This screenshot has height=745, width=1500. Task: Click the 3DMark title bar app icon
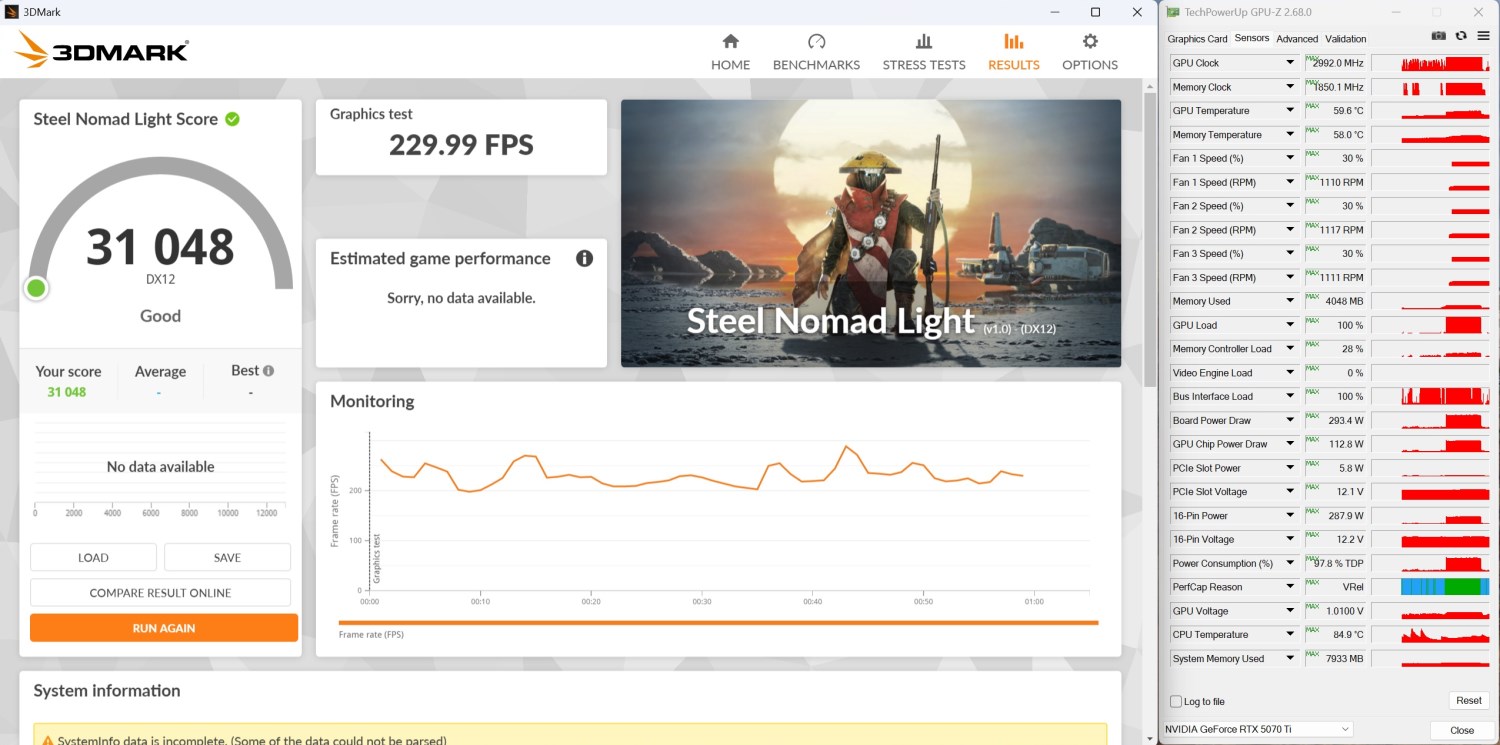(x=11, y=12)
